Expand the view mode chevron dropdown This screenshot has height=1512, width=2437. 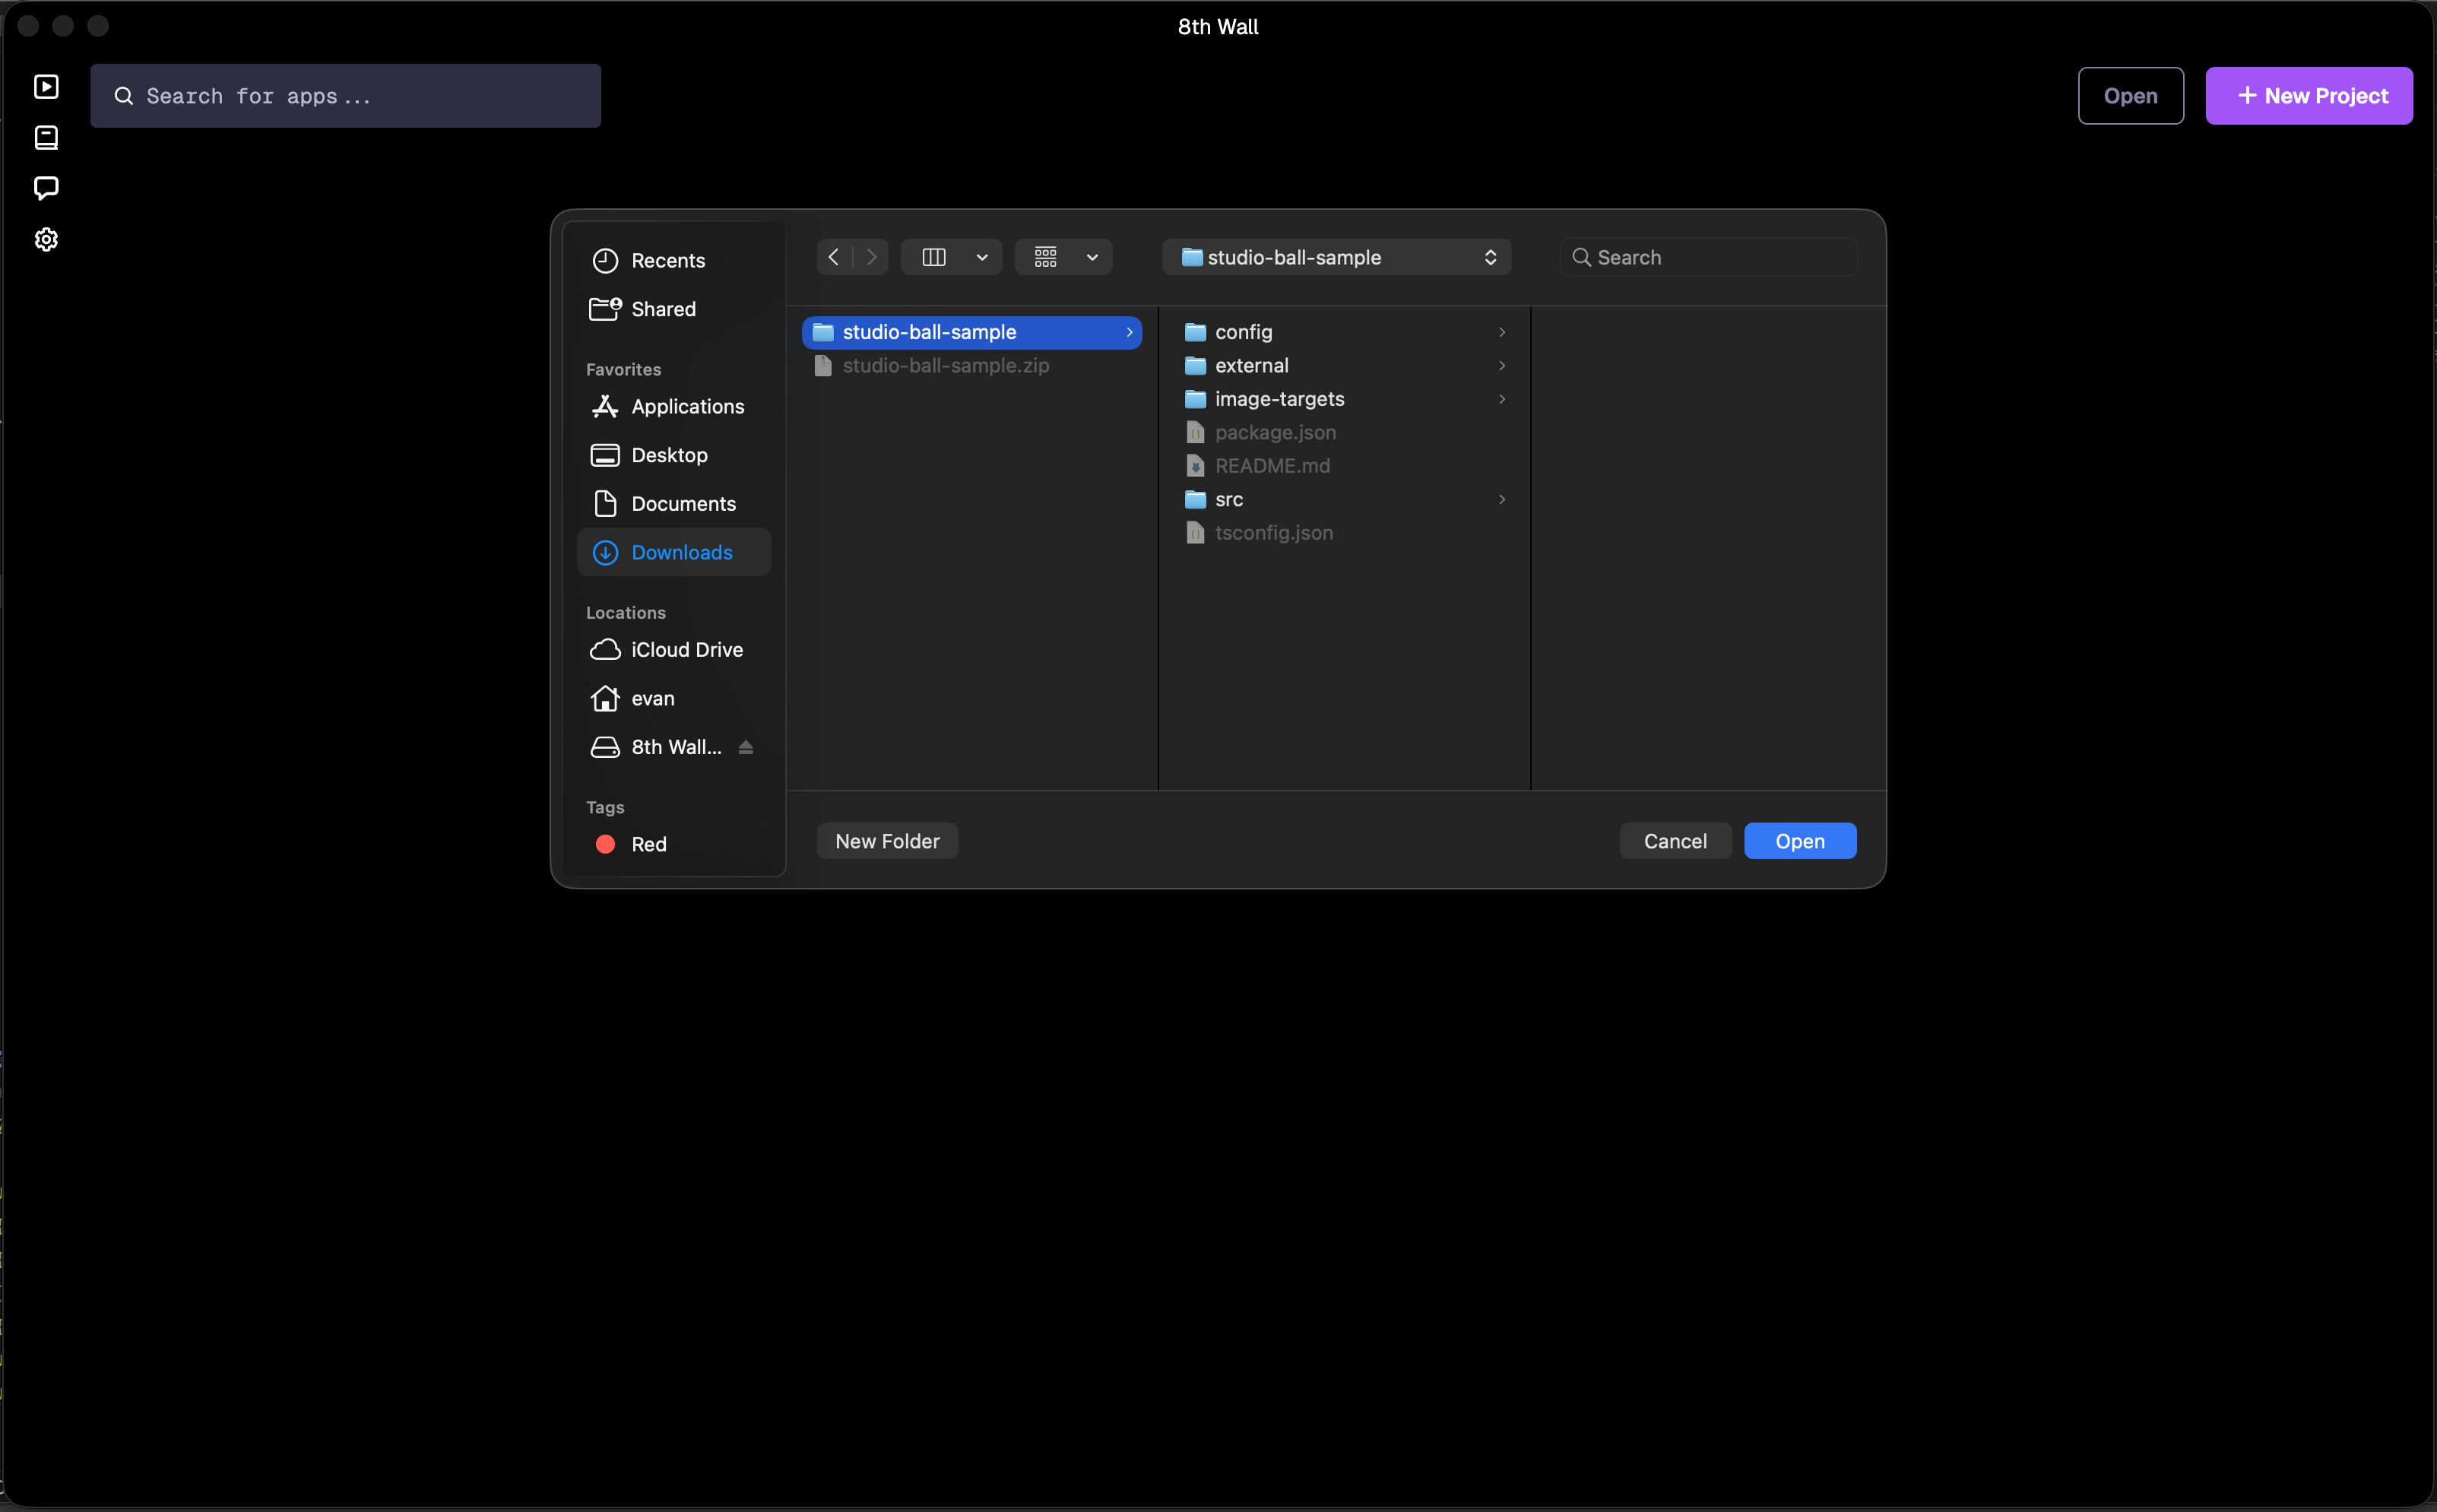982,257
